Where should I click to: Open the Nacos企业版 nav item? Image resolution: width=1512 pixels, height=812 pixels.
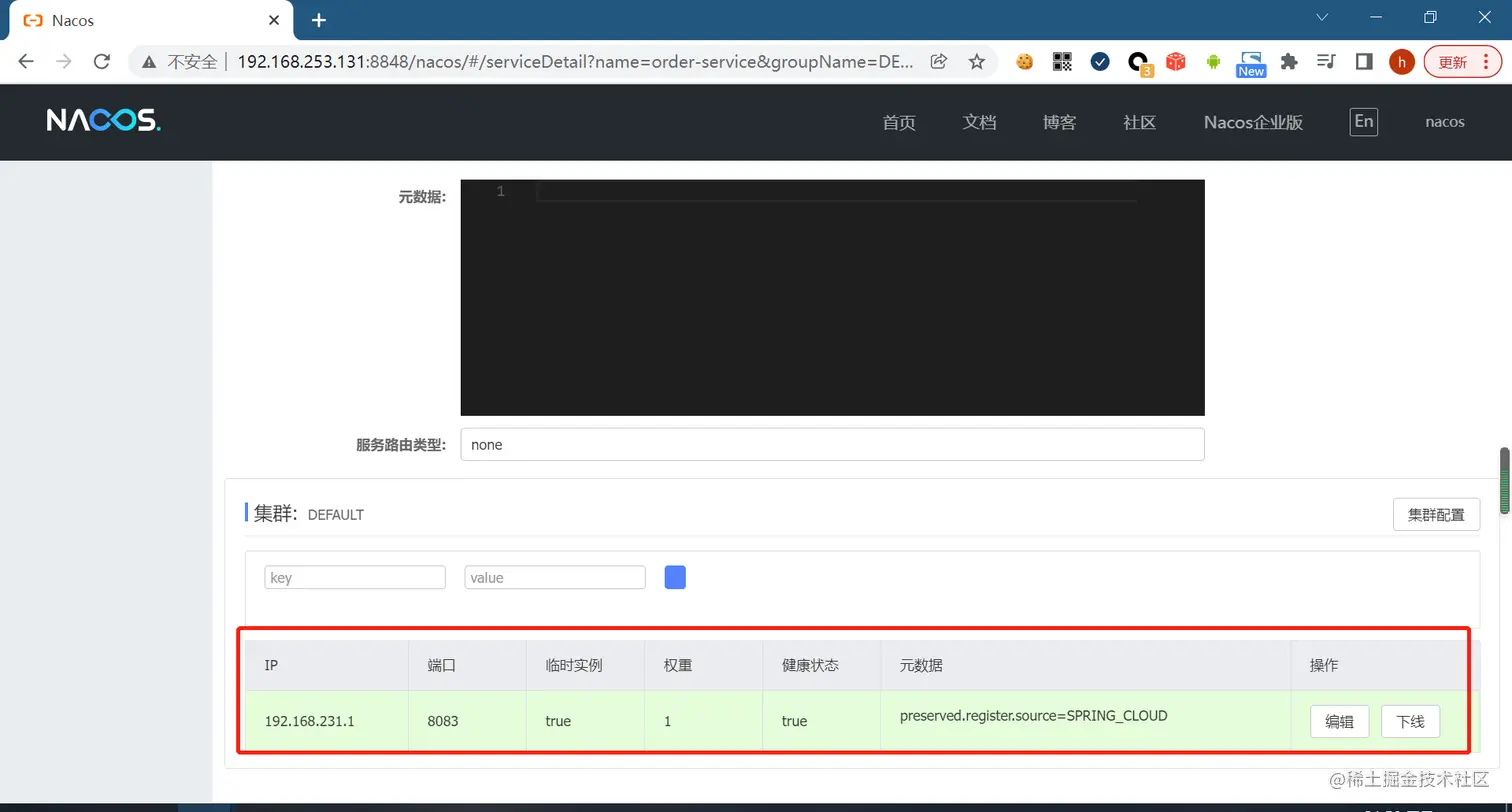pos(1253,122)
